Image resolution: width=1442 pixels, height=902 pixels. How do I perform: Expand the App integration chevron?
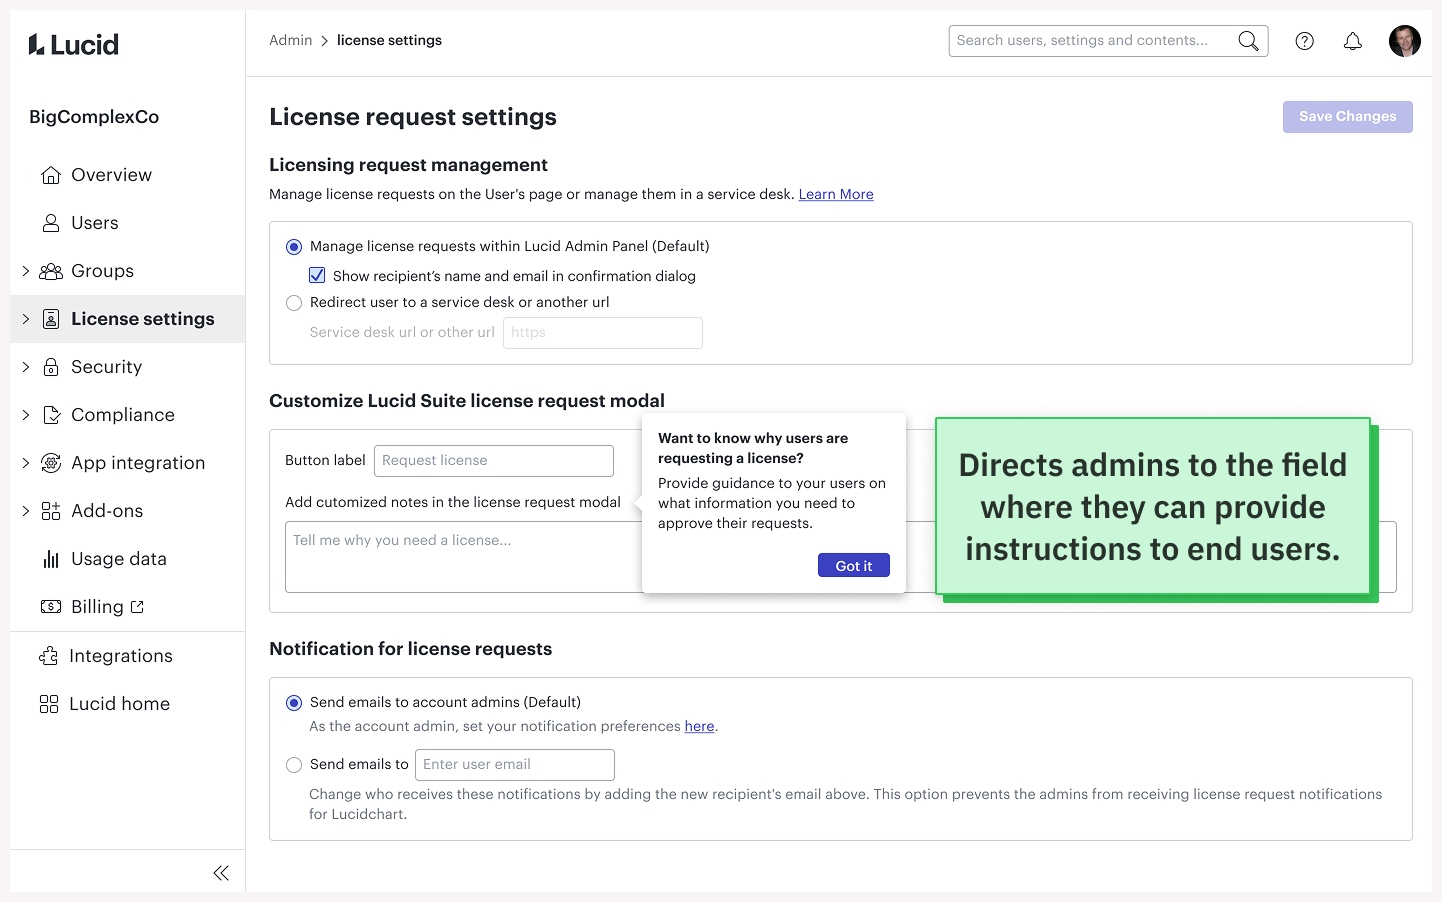26,463
